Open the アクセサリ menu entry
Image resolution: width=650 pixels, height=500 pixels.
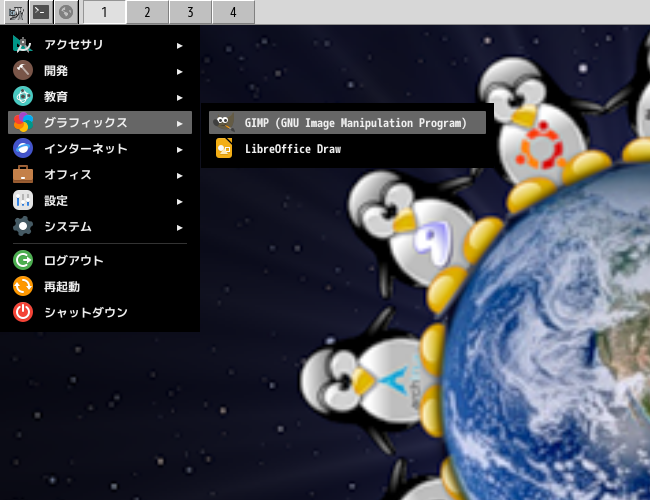100,44
